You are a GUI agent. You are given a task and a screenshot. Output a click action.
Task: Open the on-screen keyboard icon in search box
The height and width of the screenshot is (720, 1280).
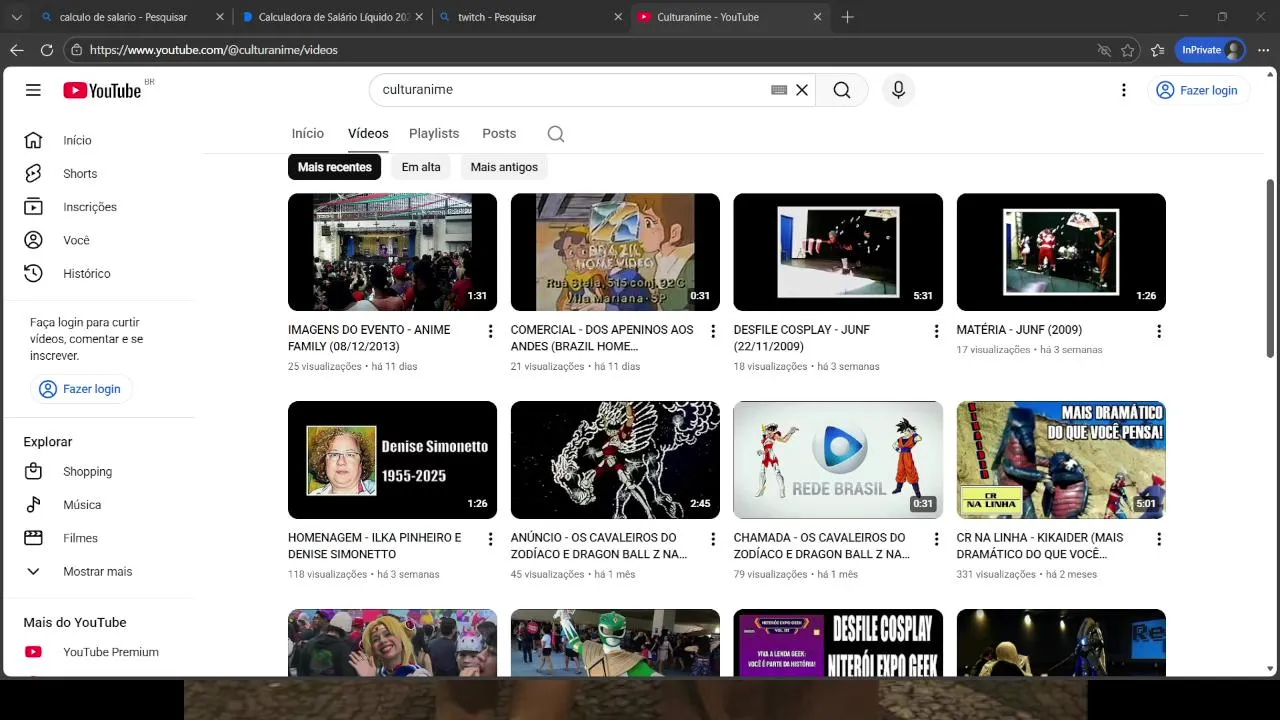[779, 90]
